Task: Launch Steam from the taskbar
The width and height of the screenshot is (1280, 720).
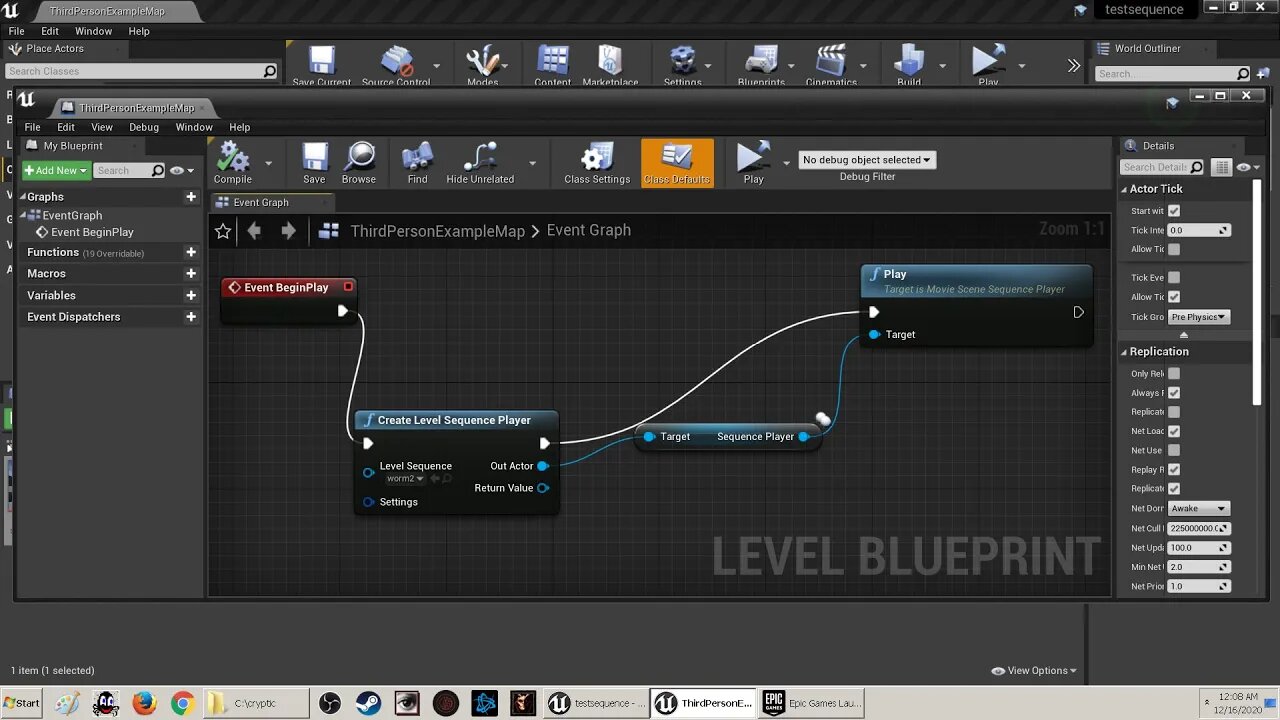Action: [368, 703]
